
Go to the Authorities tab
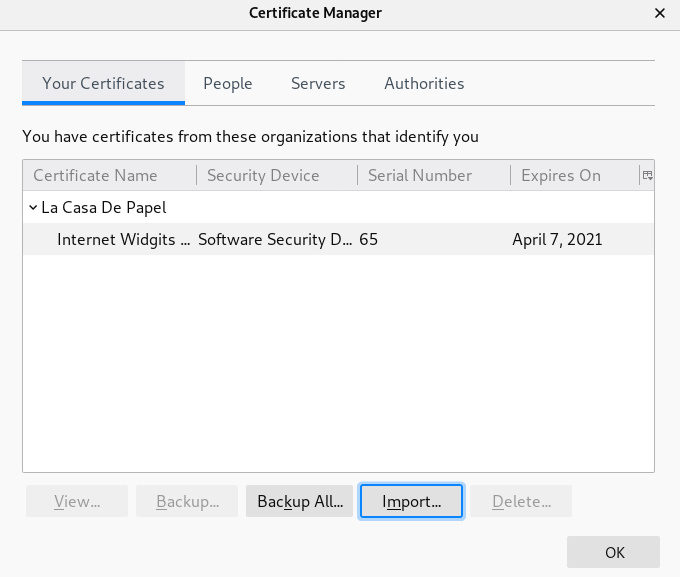pyautogui.click(x=424, y=84)
